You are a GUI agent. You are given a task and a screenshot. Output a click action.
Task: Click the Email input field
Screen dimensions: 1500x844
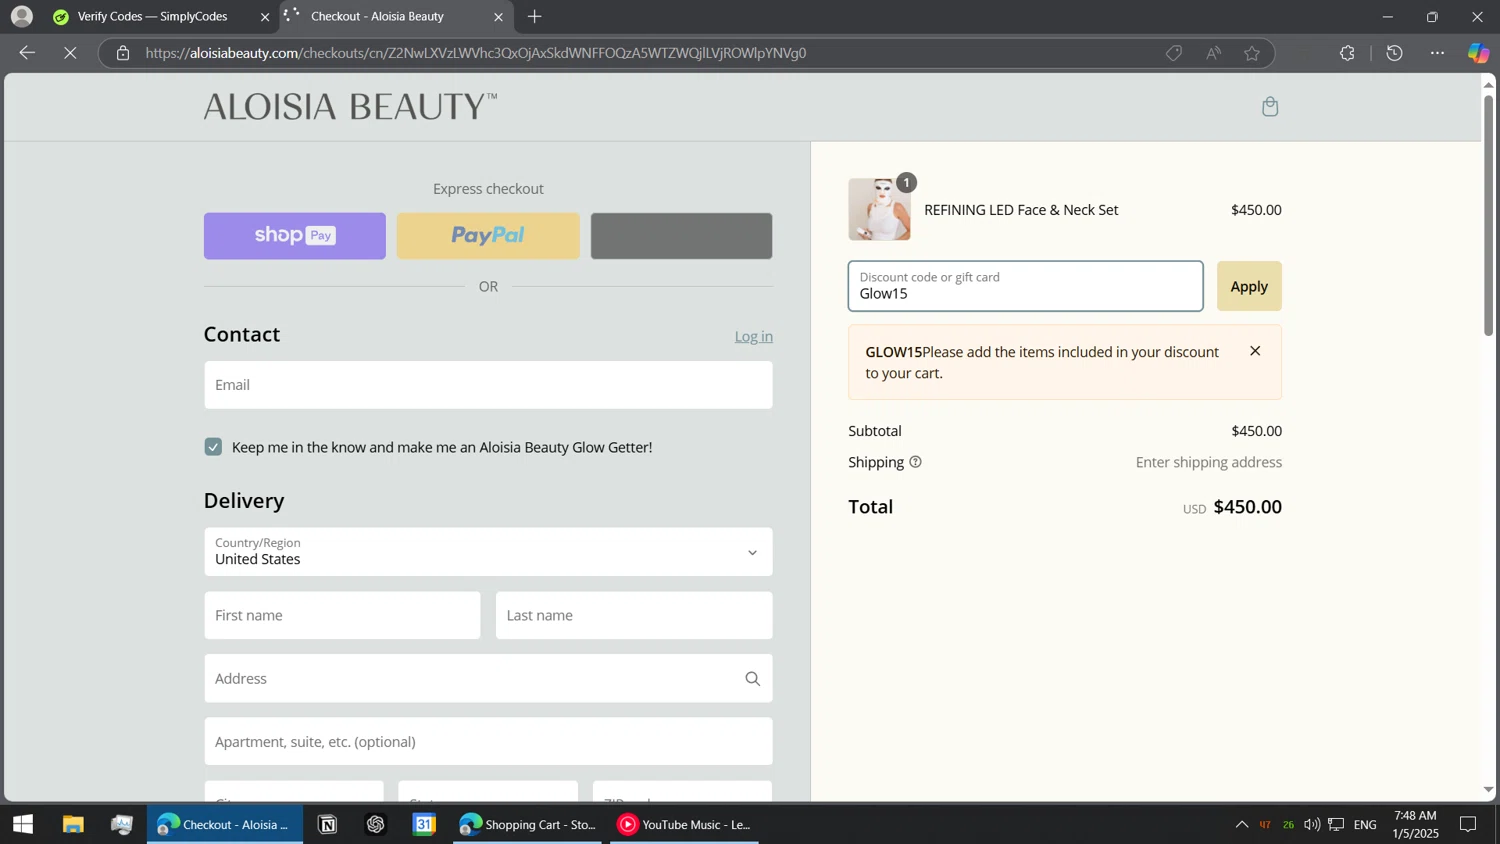coord(488,385)
